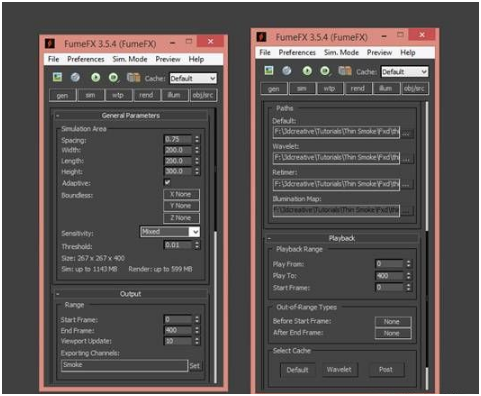This screenshot has width=481, height=396.
Task: Toggle the viewport draw sphere icon in General Parameters window
Action: (75, 77)
